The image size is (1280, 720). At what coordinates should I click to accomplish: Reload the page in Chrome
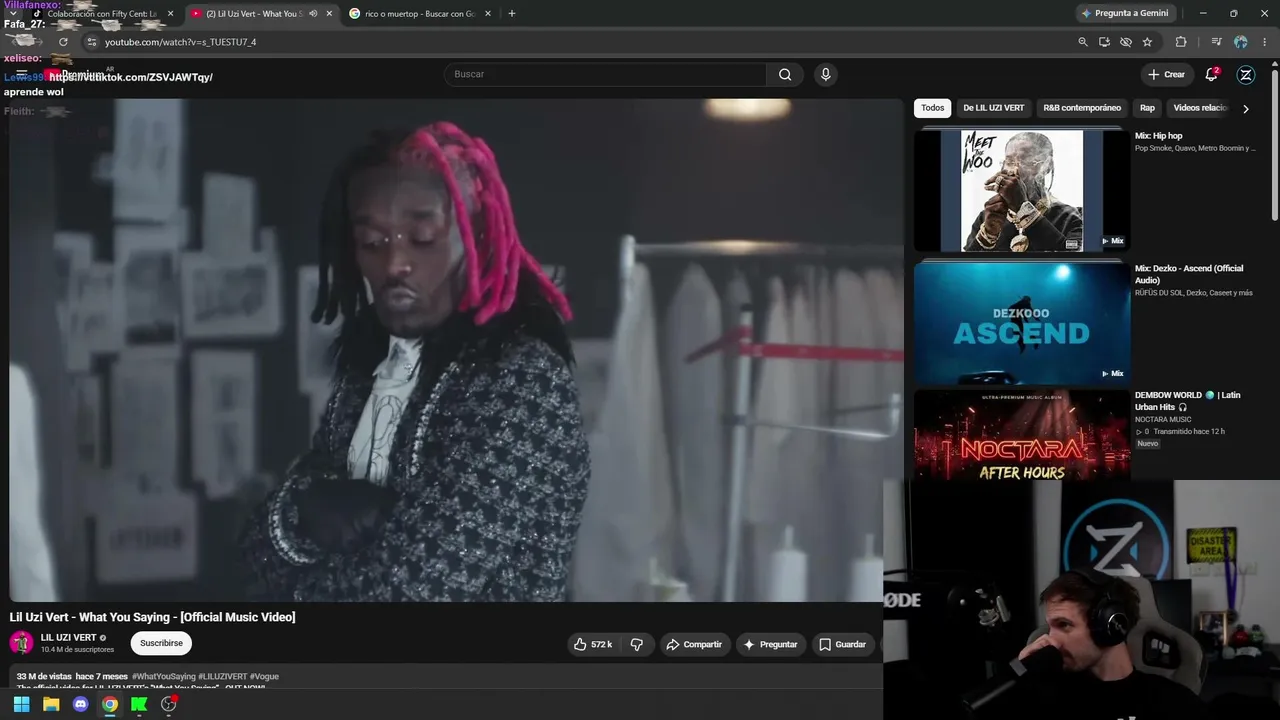coord(63,42)
